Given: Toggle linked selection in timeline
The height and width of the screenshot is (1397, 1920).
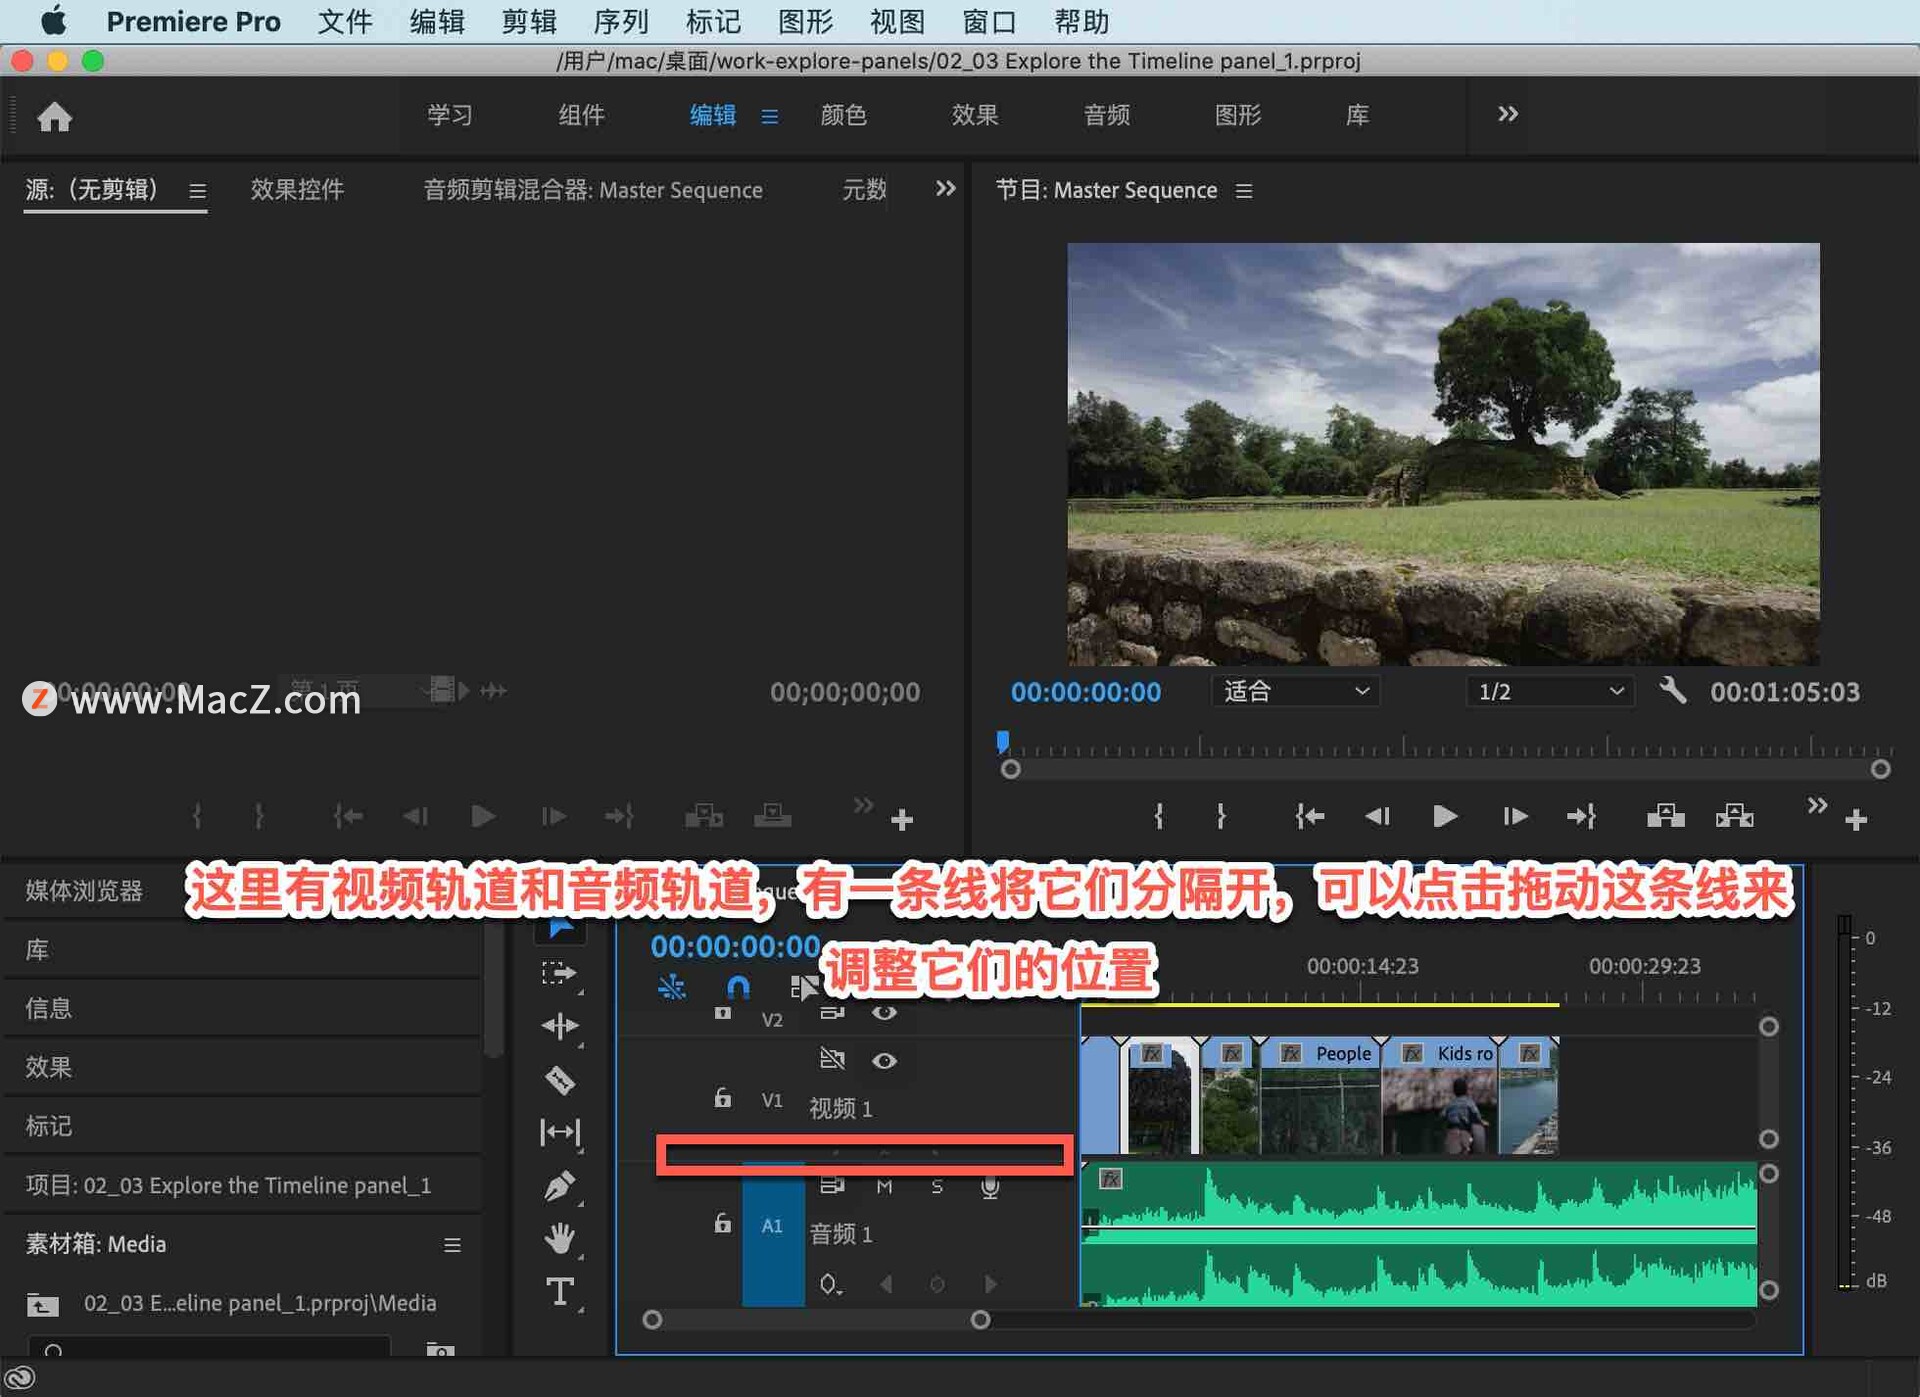Looking at the screenshot, I should point(803,988).
